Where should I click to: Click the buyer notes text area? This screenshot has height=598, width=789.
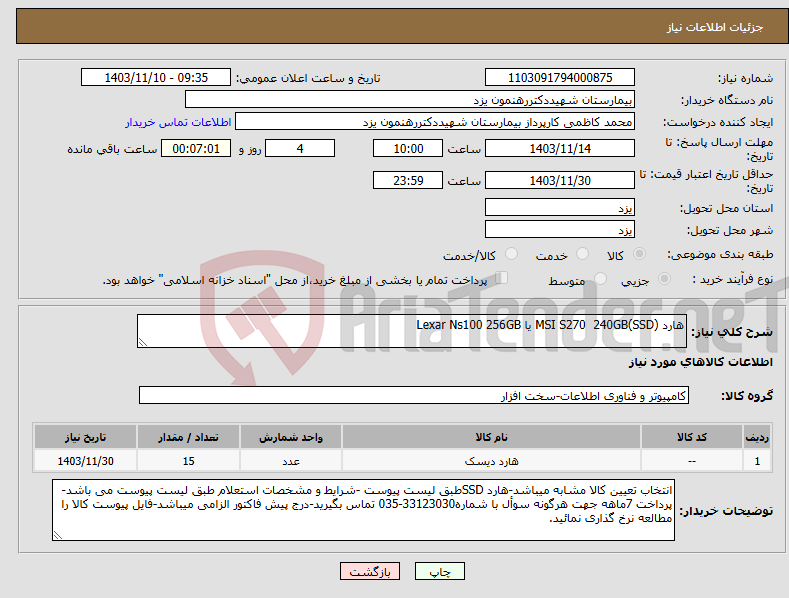(363, 510)
